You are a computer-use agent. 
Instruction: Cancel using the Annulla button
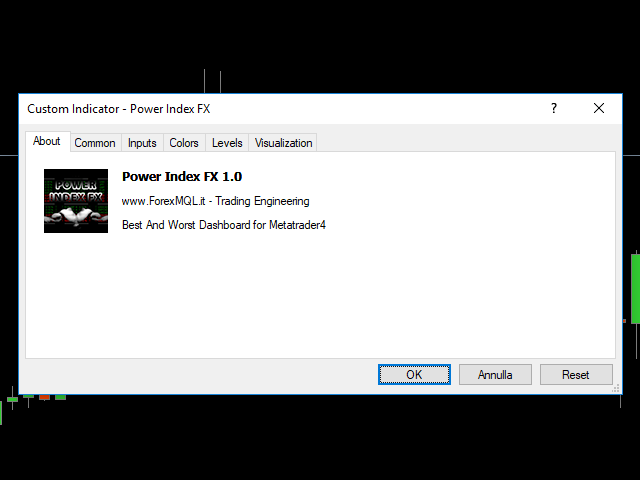pos(495,375)
